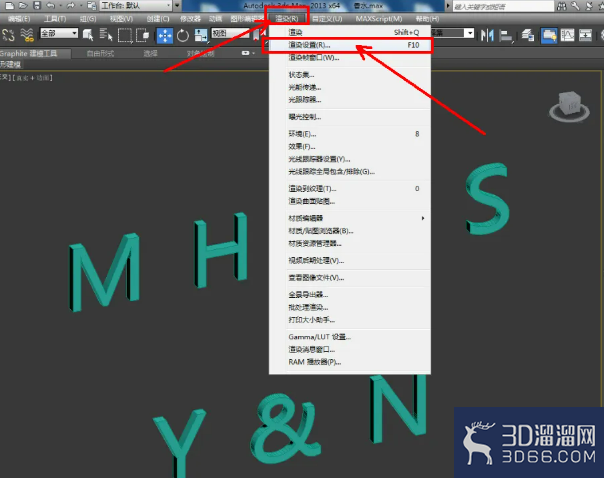The height and width of the screenshot is (478, 604).
Task: Click the Undo arrow icon
Action: pyautogui.click(x=50, y=5)
